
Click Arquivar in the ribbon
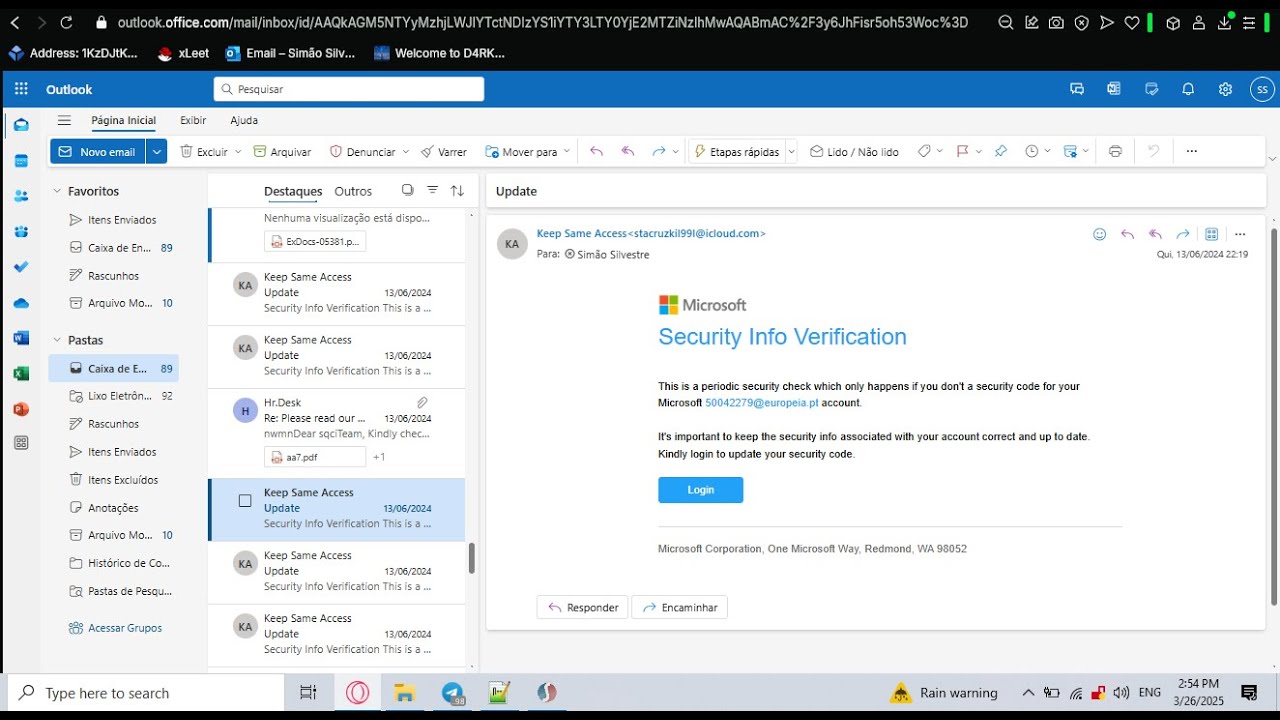click(282, 151)
